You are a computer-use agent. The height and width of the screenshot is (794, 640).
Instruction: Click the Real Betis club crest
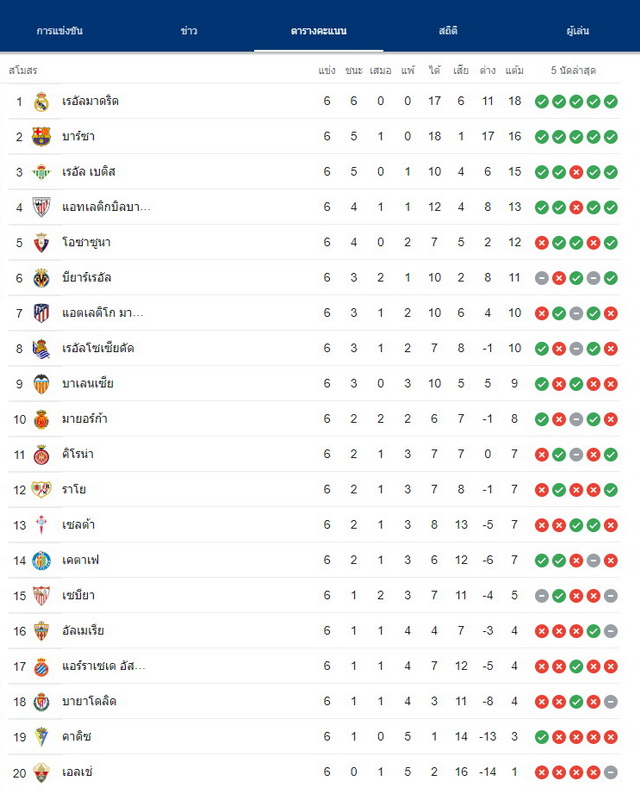(x=41, y=172)
